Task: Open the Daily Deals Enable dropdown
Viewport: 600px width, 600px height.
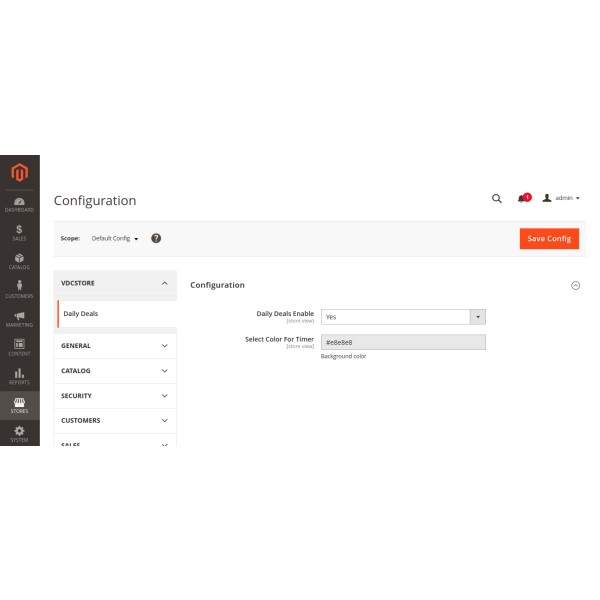Action: 403,316
